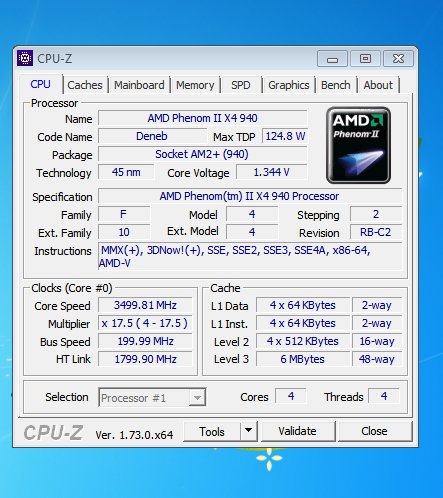Maximize the CPU-Z window

(x=365, y=59)
